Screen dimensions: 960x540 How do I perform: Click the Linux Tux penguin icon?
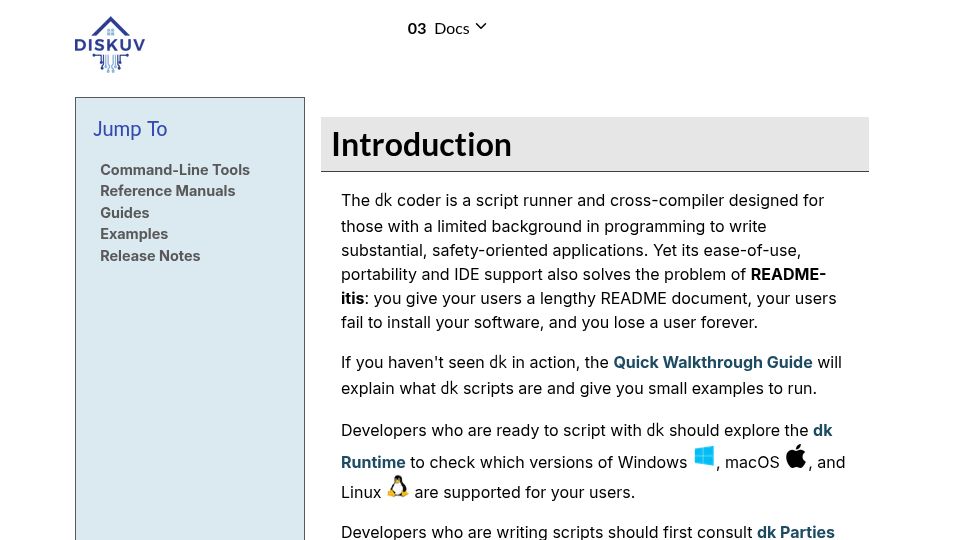[x=397, y=487]
